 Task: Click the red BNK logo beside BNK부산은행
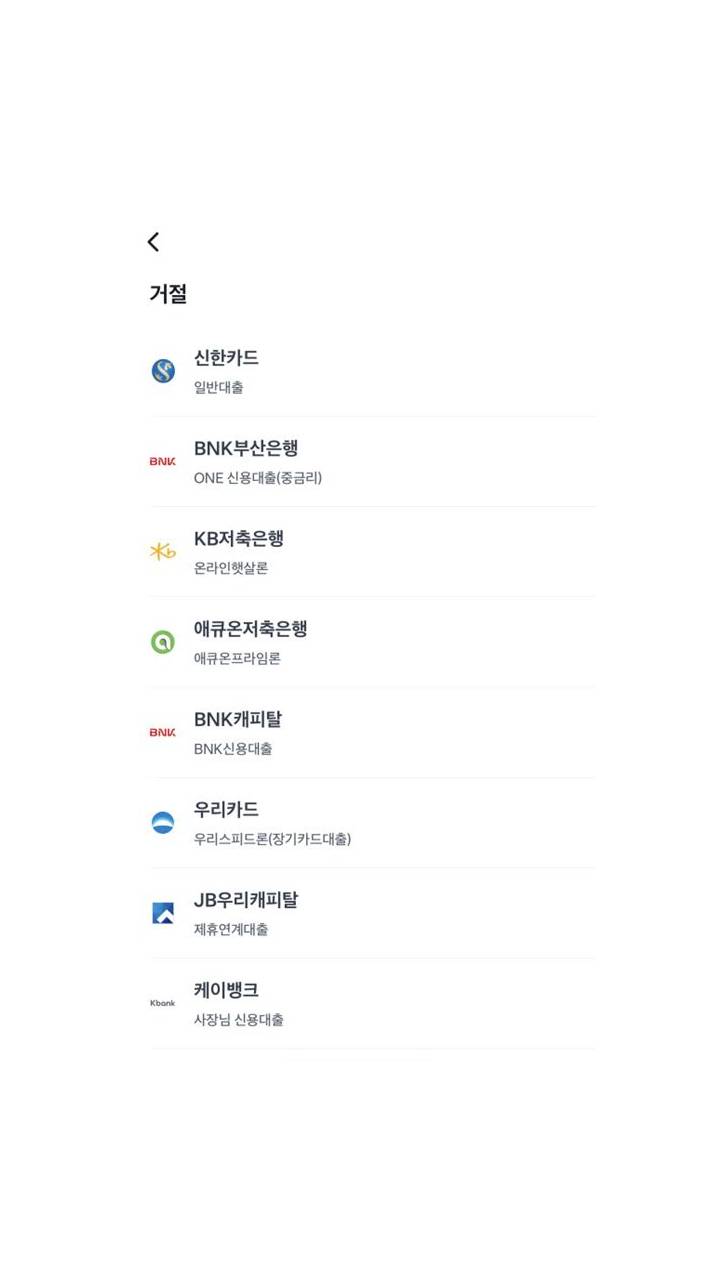[163, 461]
